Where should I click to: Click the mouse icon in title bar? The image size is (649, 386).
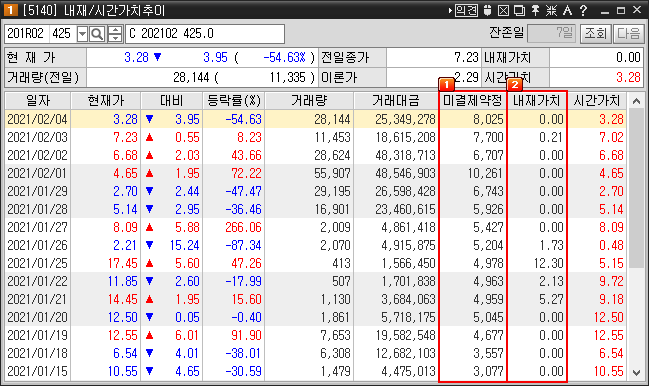coord(488,10)
